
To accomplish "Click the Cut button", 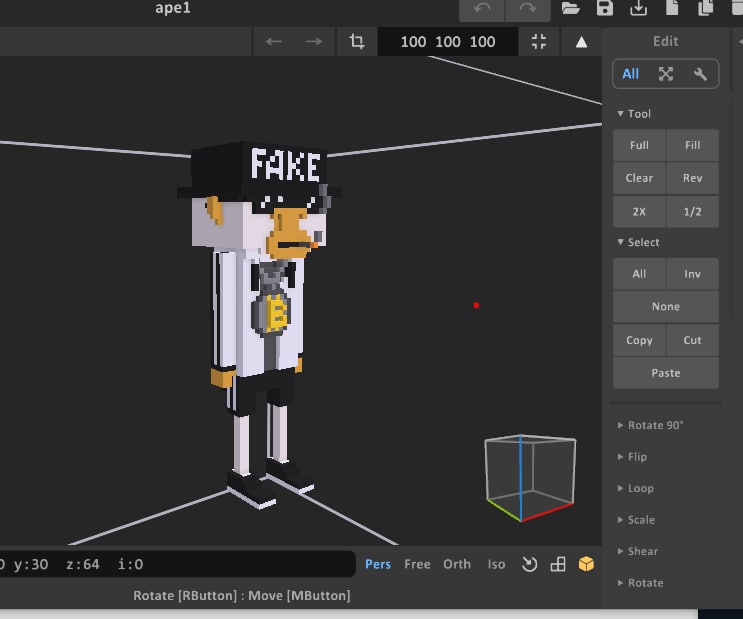I will (692, 340).
